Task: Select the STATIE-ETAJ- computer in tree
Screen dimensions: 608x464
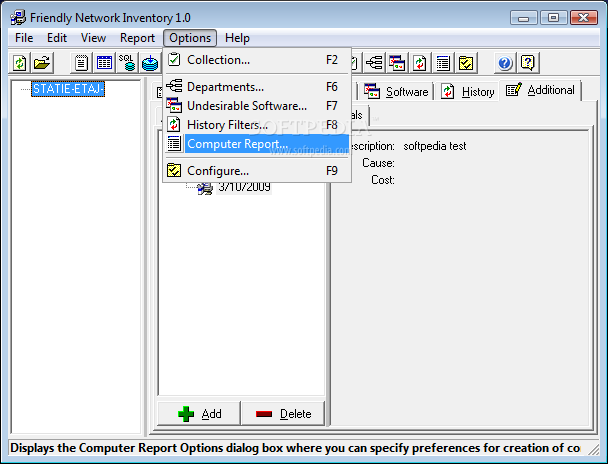Action: (x=68, y=89)
